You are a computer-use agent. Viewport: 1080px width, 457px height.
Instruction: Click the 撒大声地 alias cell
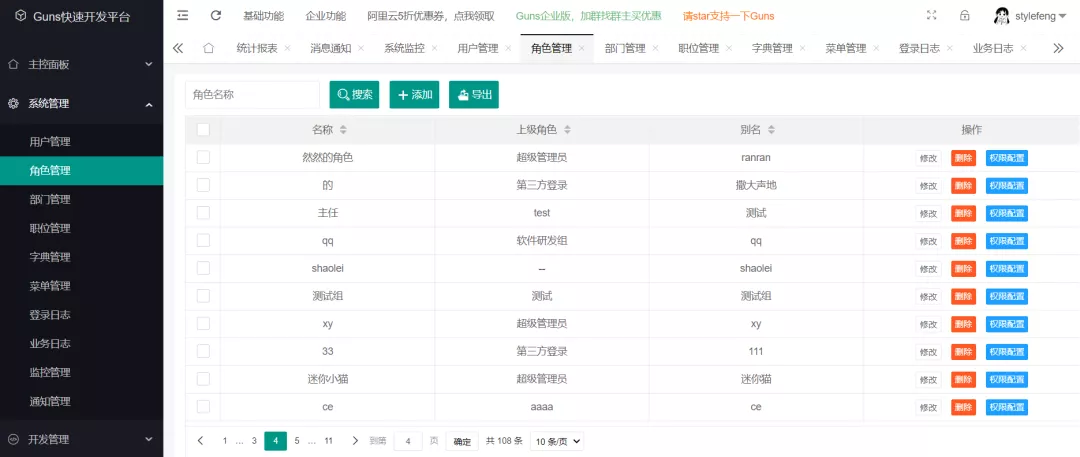tap(756, 185)
